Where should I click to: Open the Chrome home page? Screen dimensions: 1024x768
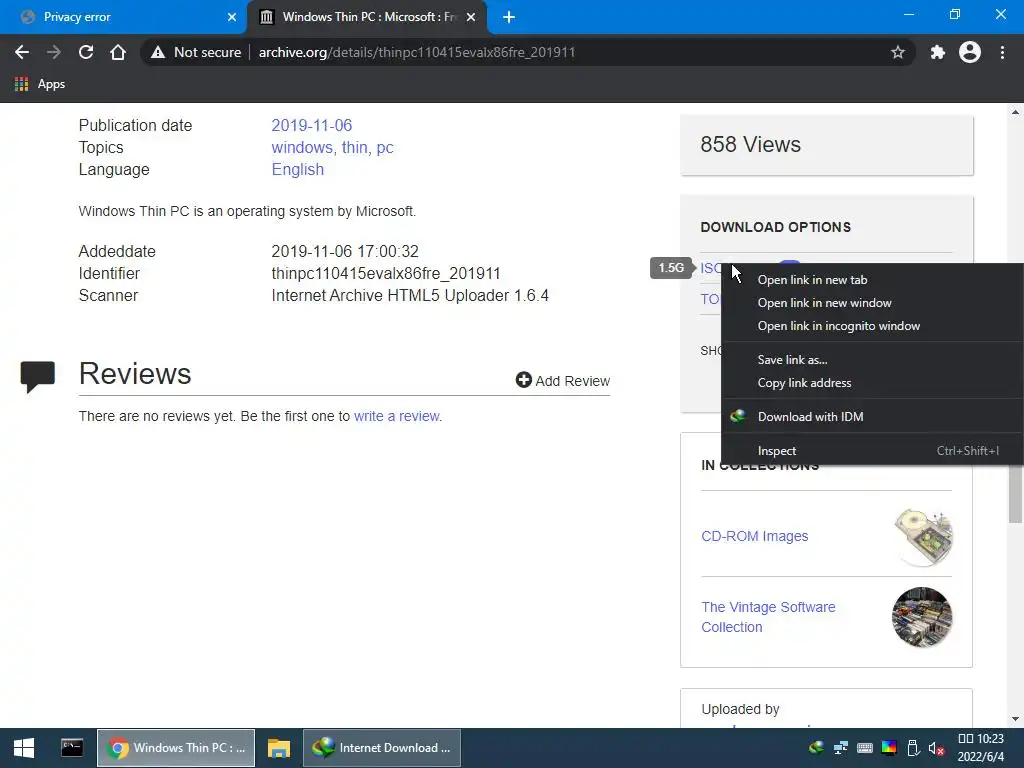118,52
